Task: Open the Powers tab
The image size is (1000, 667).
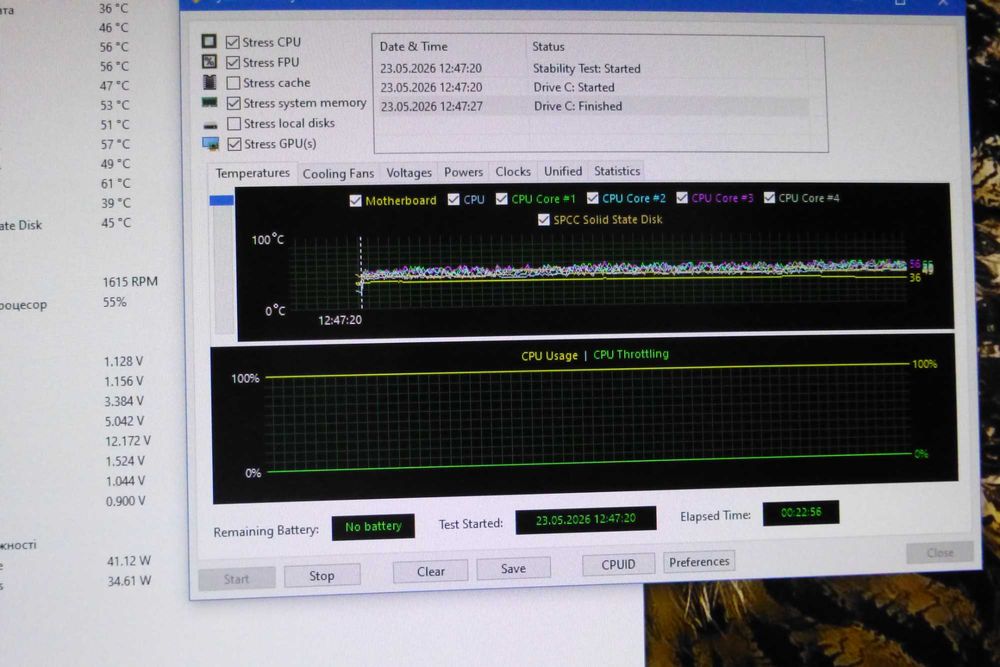Action: click(x=464, y=172)
